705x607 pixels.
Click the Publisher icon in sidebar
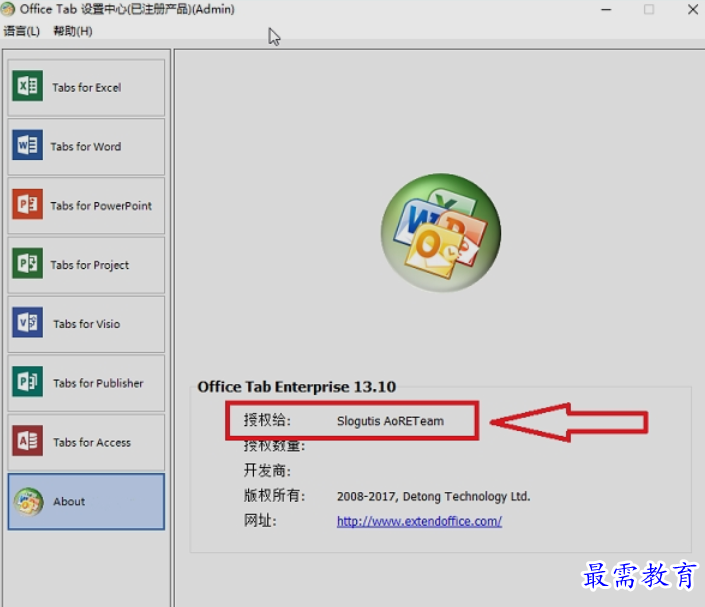point(27,382)
